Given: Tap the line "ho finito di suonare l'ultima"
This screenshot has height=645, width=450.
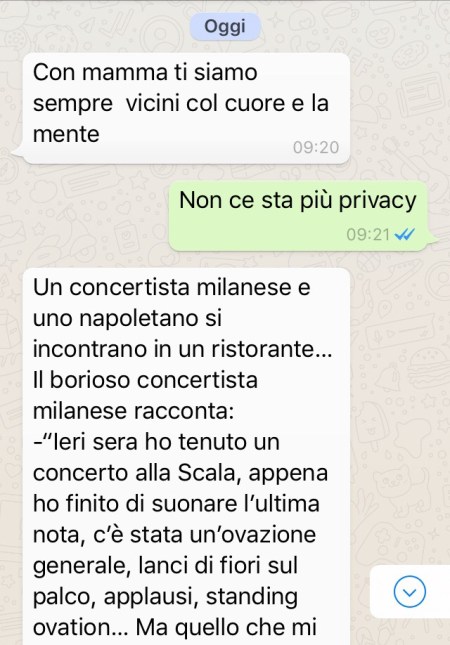Looking at the screenshot, I should point(176,503).
